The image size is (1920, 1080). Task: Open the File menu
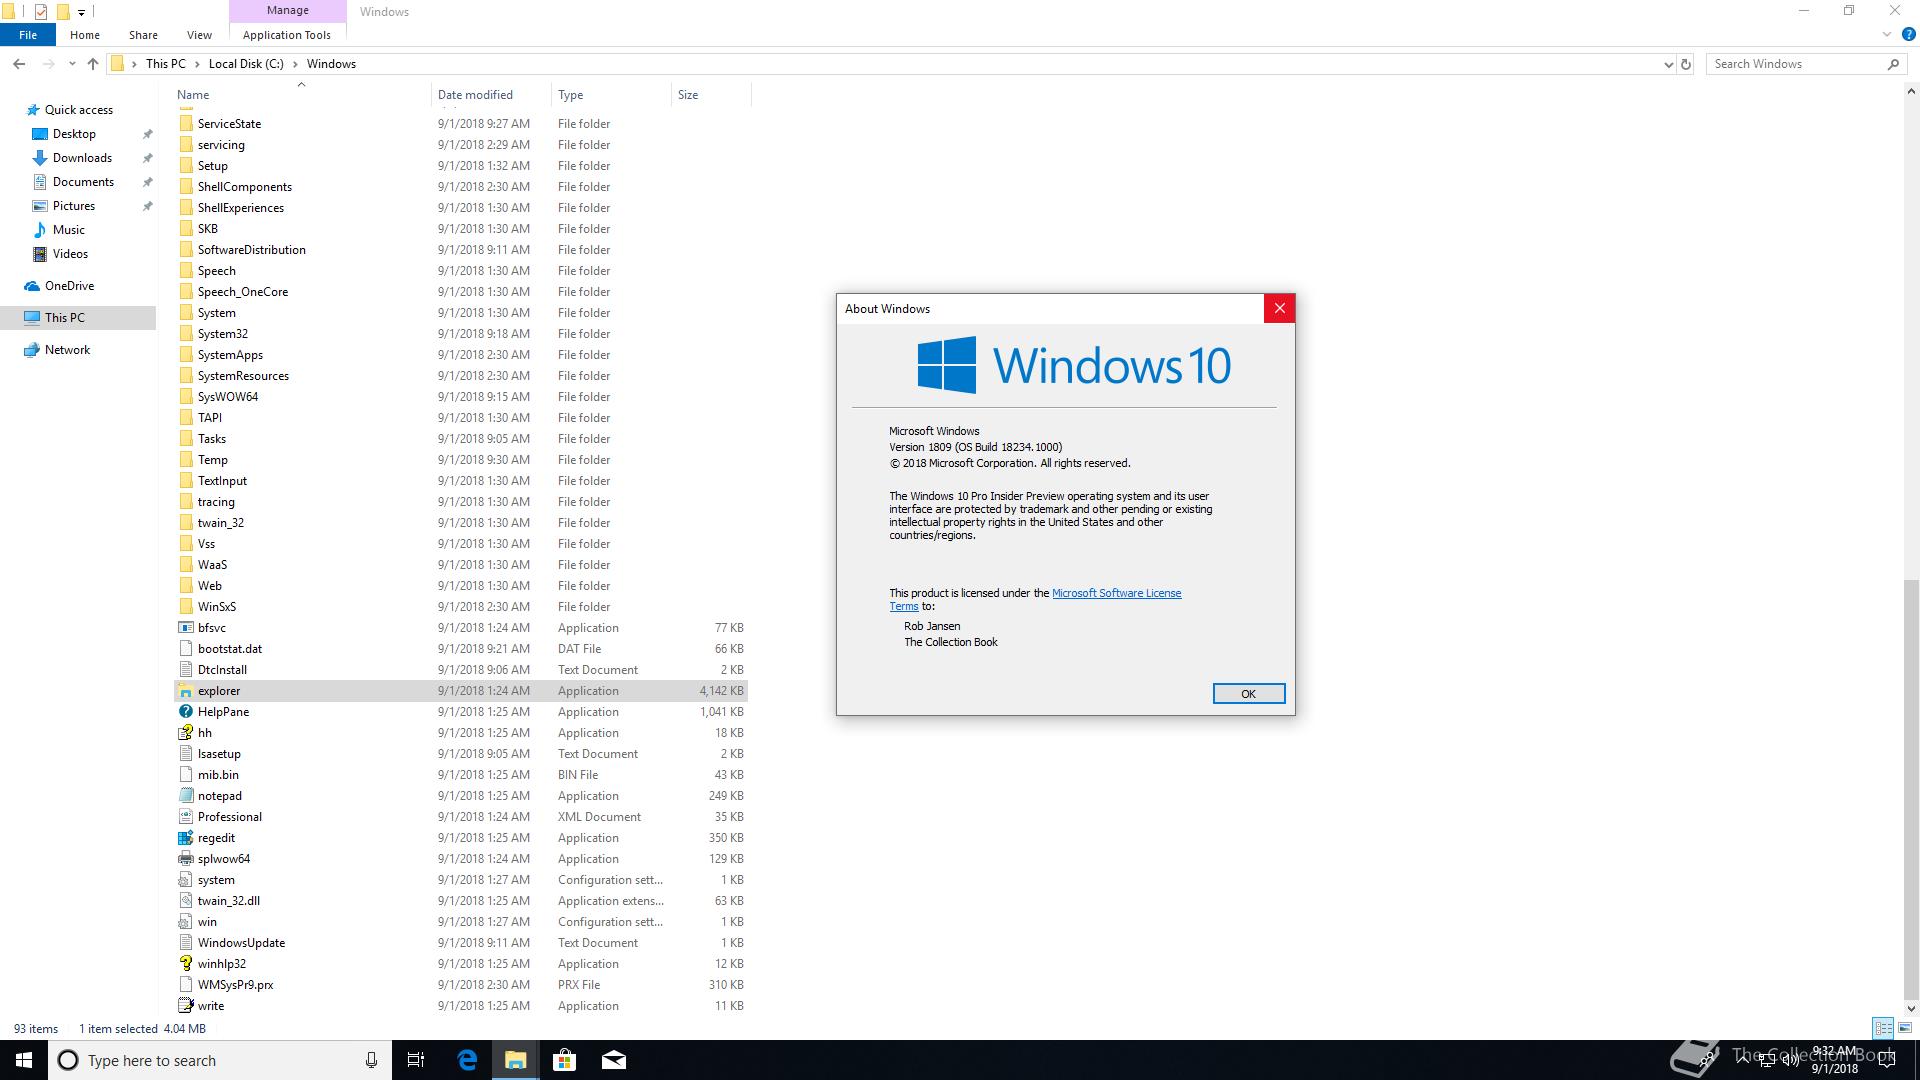pos(28,35)
